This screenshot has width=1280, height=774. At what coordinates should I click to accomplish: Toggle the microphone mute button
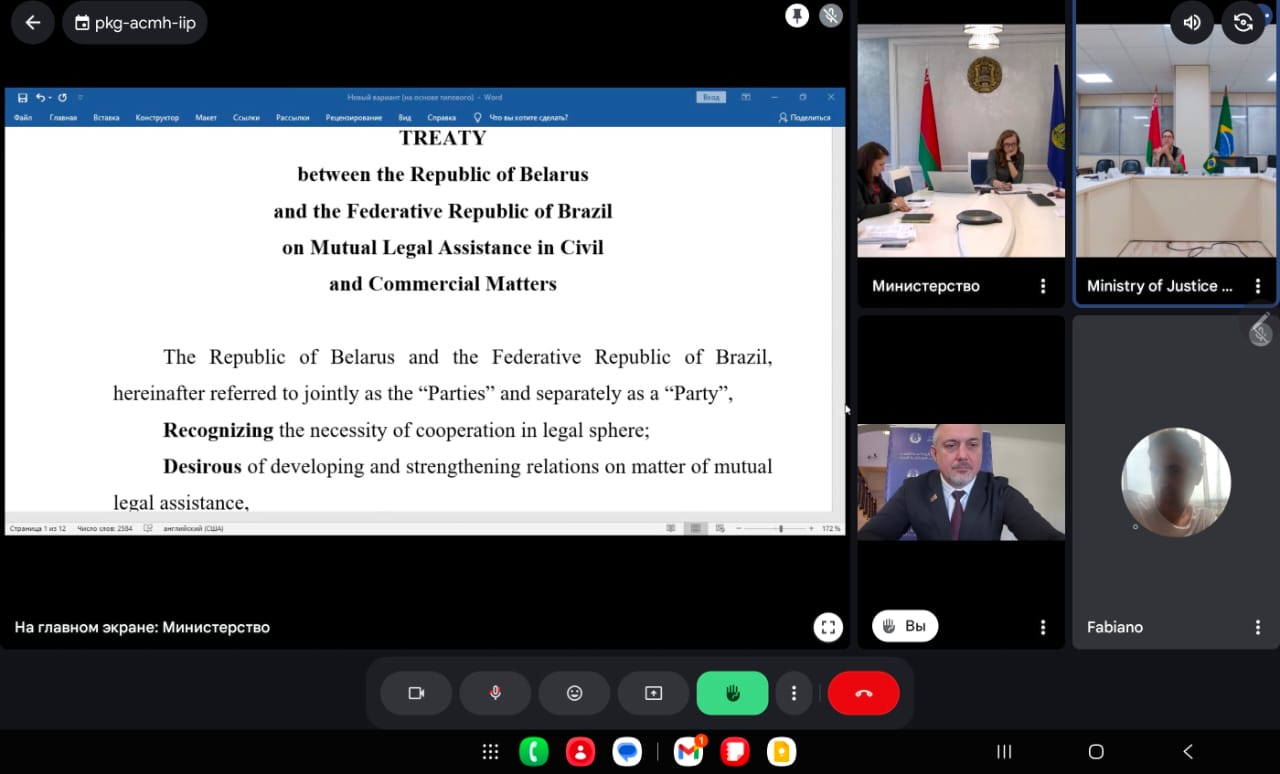click(x=495, y=693)
